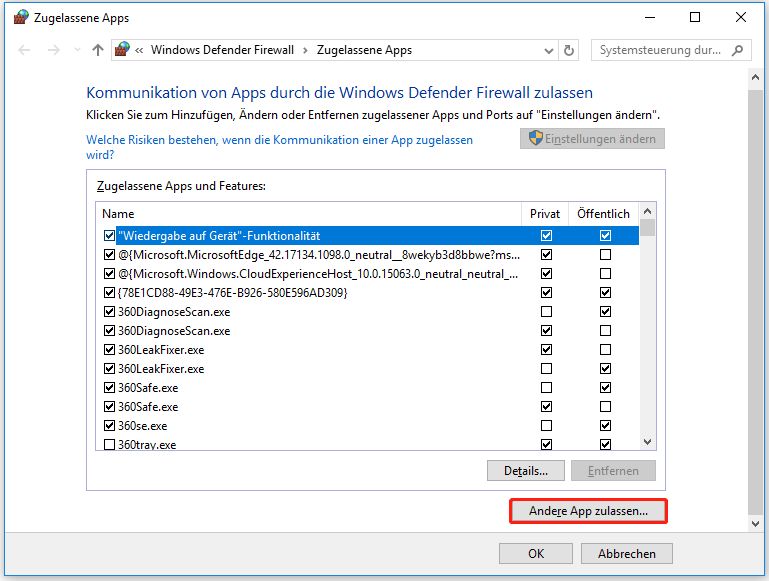Minimize the Zugelassene Apps window

pos(650,17)
